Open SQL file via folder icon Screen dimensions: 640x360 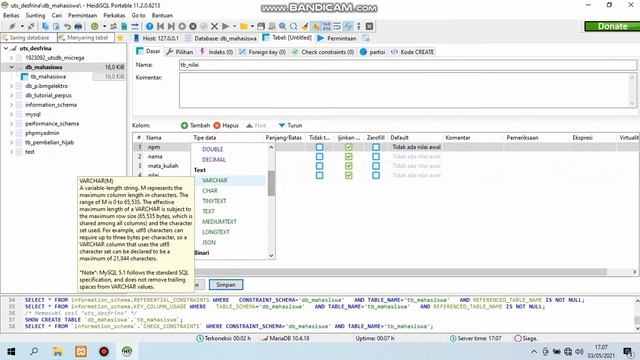(x=244, y=26)
